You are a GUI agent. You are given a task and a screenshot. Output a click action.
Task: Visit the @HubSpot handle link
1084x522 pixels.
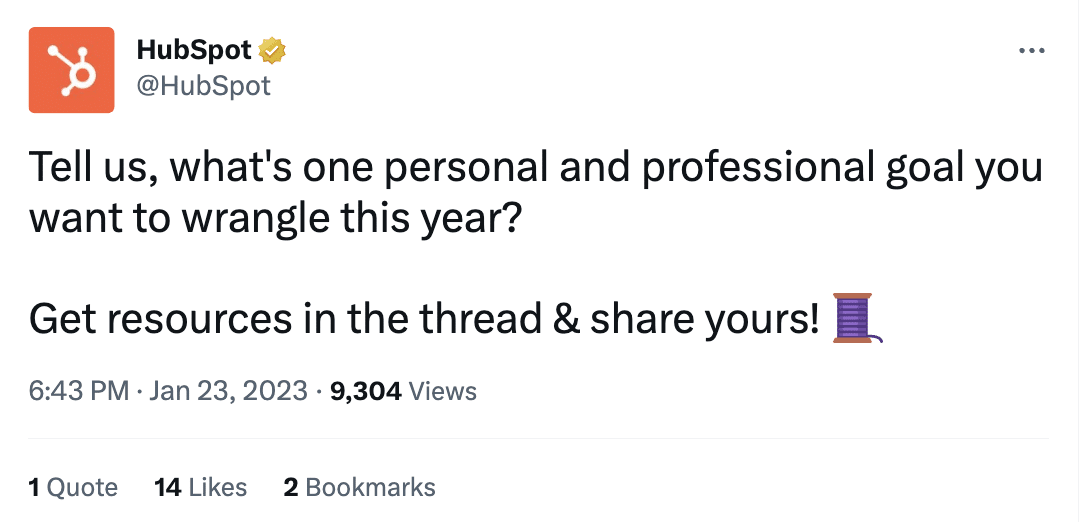point(204,86)
